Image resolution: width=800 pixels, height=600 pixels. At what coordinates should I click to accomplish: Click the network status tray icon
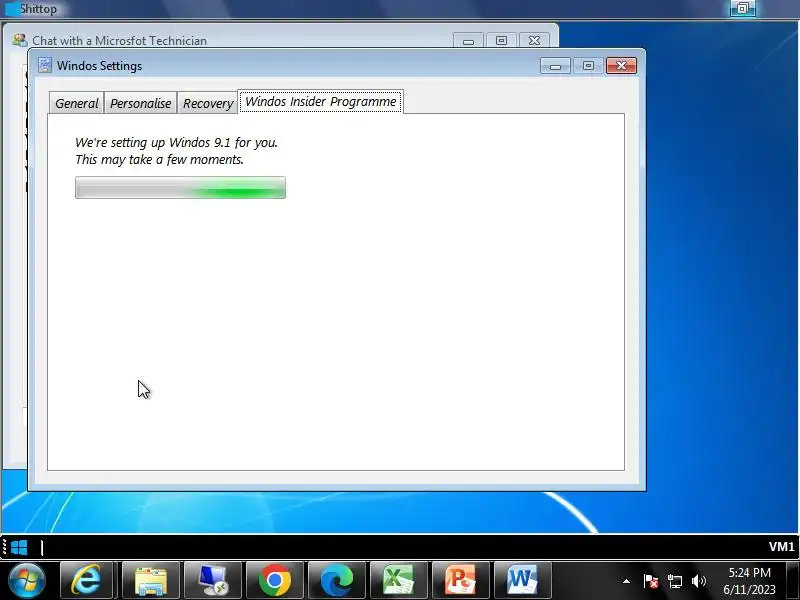(x=674, y=581)
